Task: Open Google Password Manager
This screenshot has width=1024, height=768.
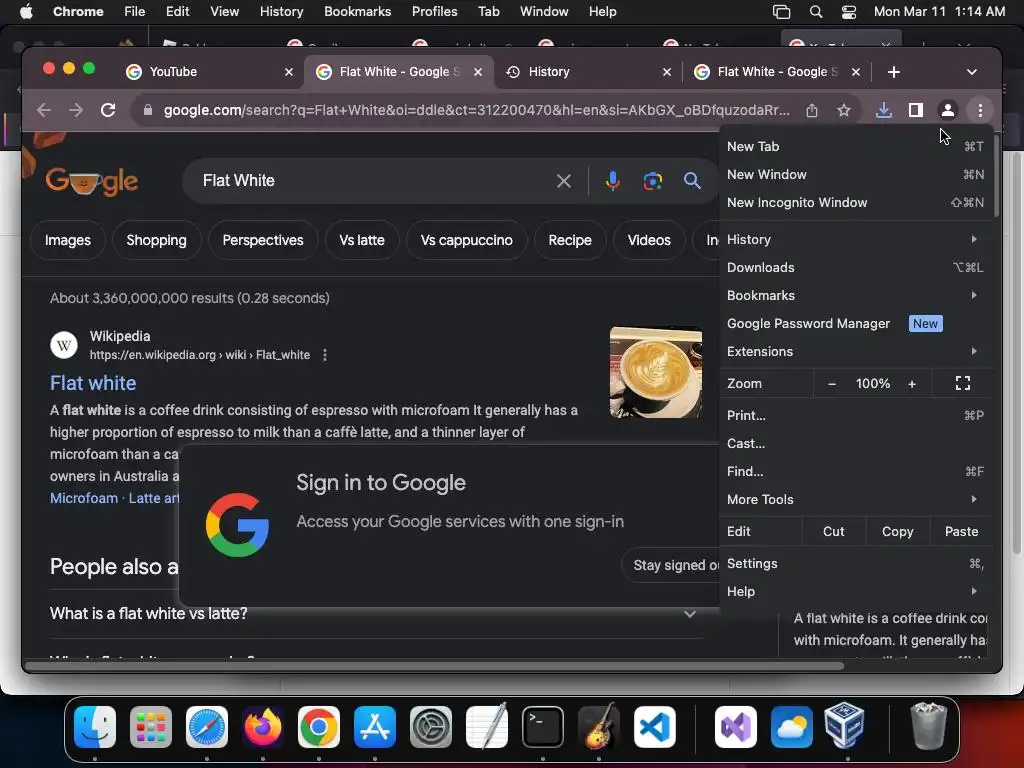Action: [856, 323]
